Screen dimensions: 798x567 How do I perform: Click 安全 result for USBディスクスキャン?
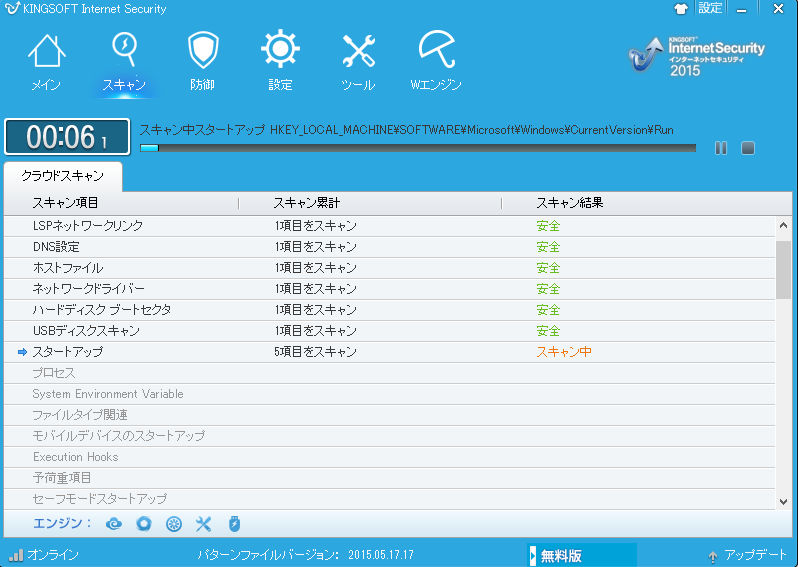[548, 331]
